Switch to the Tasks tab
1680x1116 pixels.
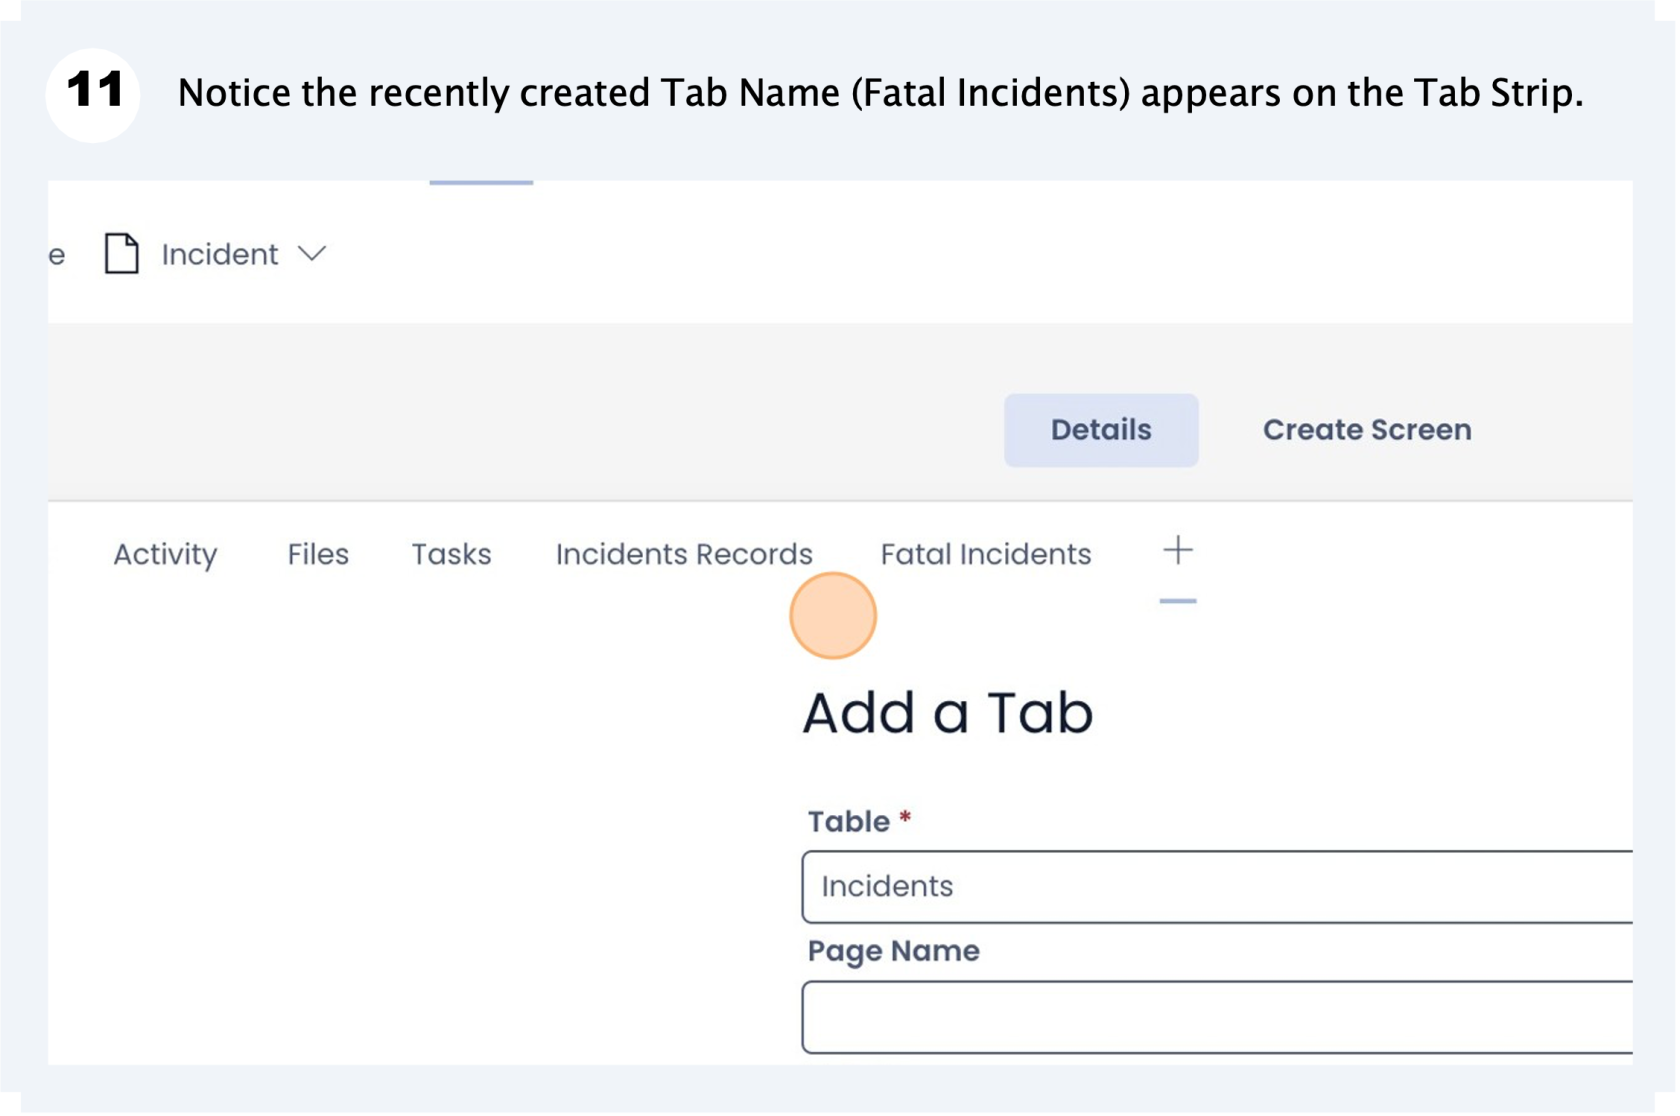(451, 554)
